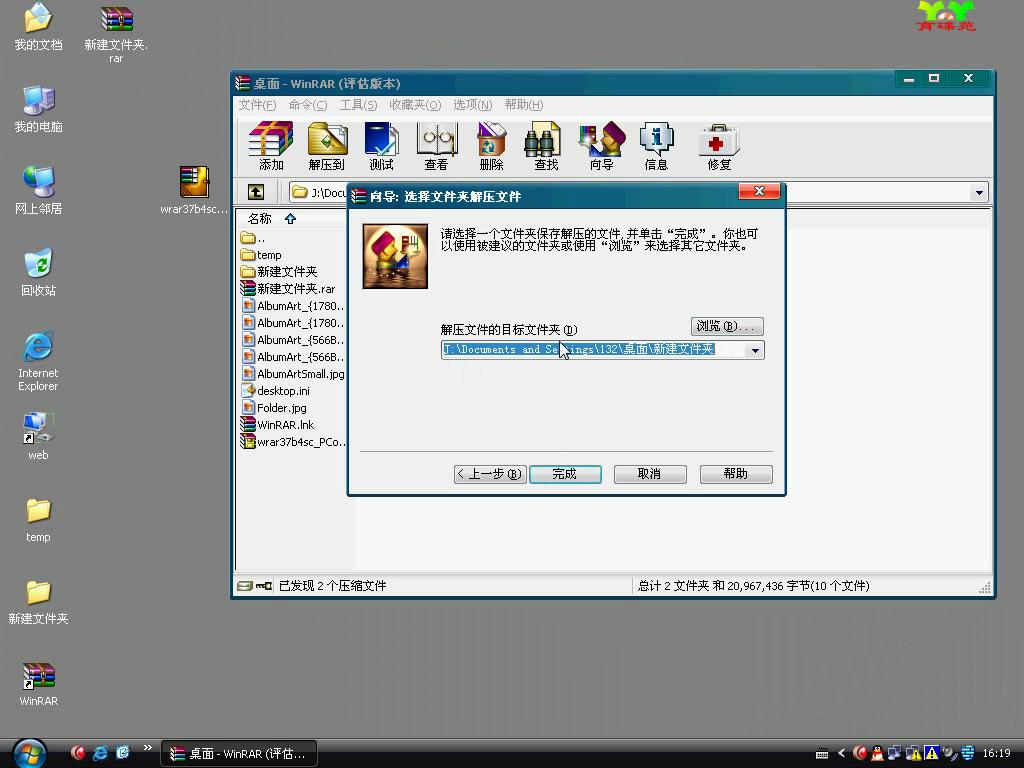Select 新建文件夹.rar in file list
The height and width of the screenshot is (768, 1024).
288,289
